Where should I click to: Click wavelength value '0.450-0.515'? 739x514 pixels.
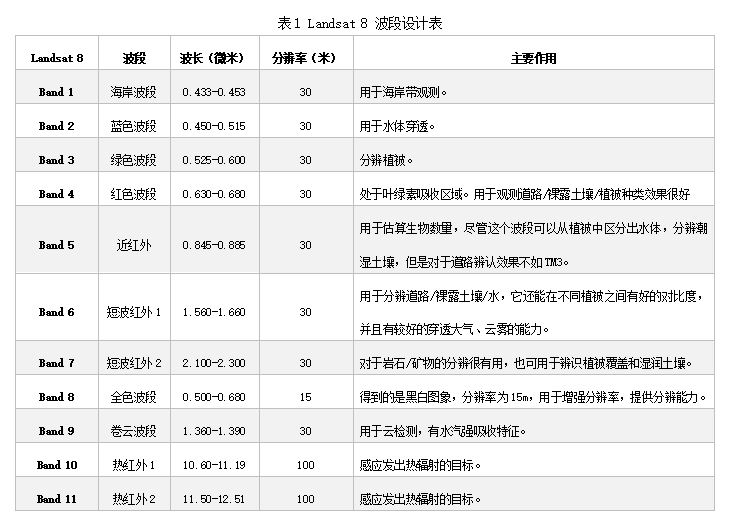(213, 126)
